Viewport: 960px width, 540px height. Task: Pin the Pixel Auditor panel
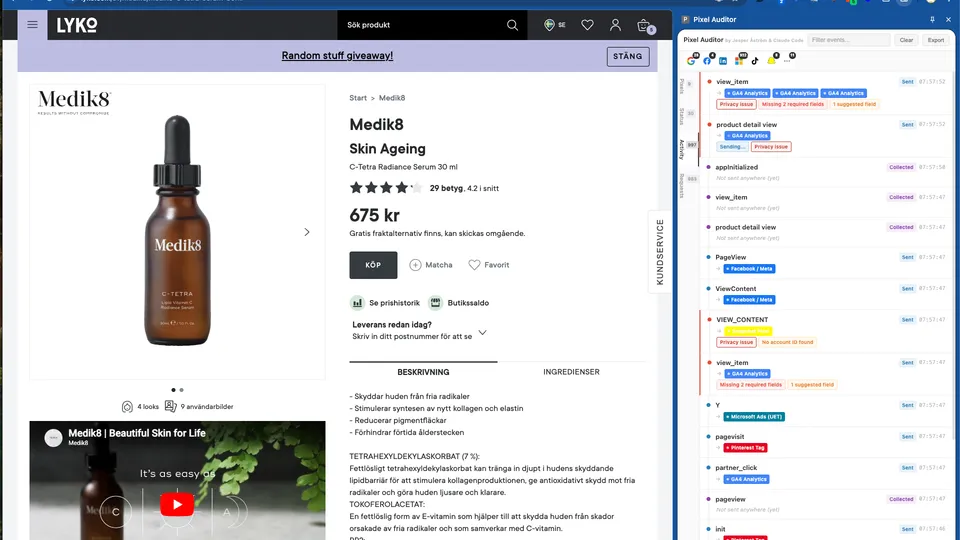pos(932,20)
